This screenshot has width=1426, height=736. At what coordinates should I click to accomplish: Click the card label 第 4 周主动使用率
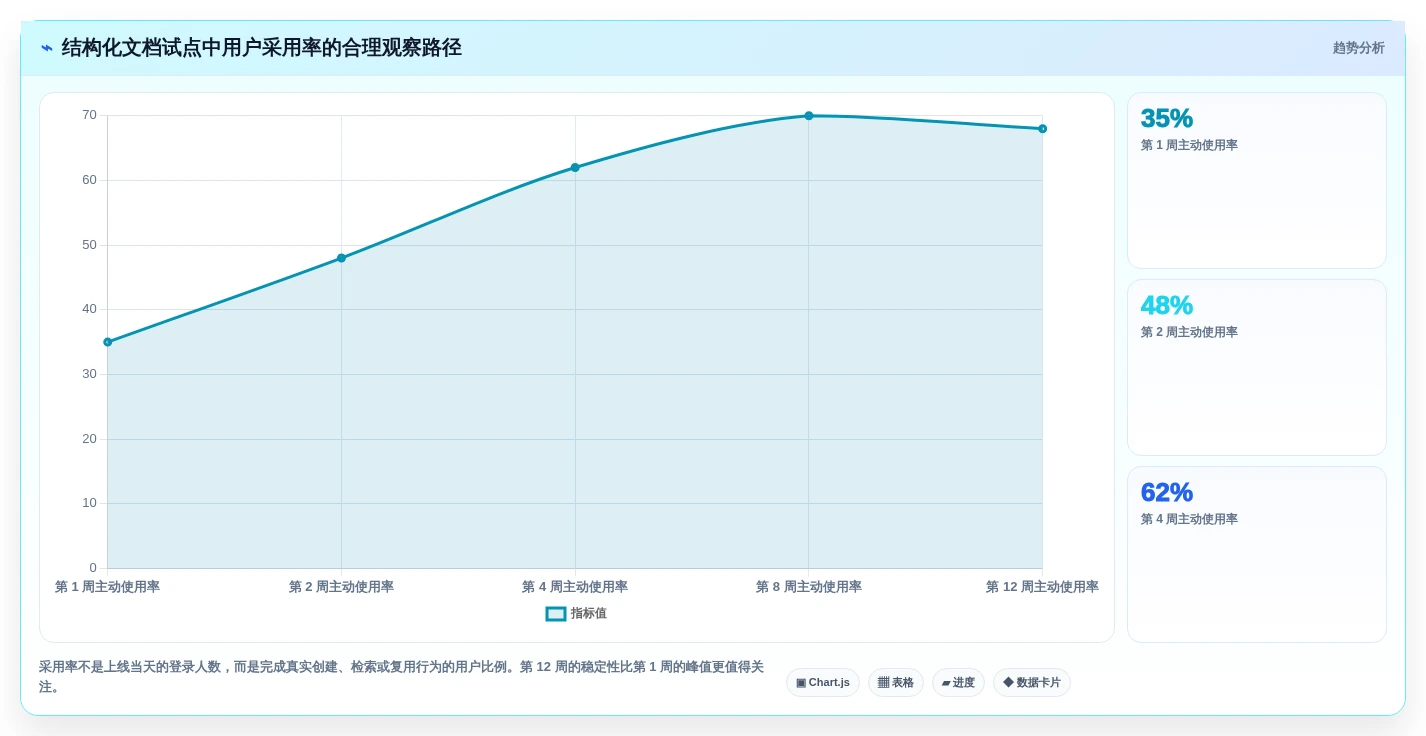click(1189, 519)
